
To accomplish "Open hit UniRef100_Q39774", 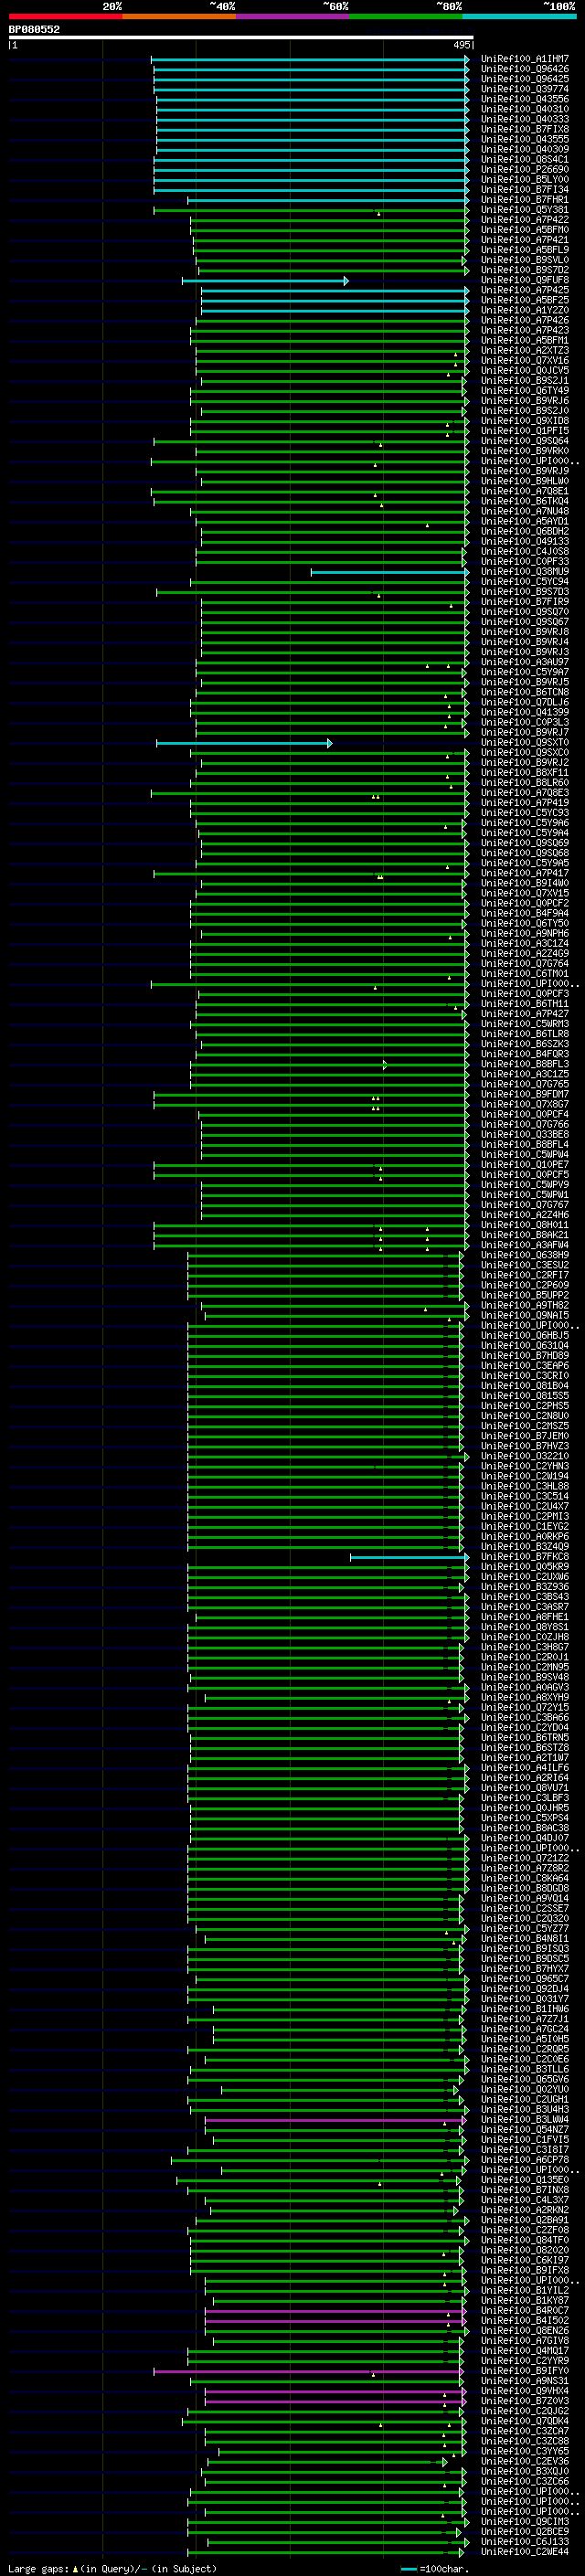I will pos(524,89).
